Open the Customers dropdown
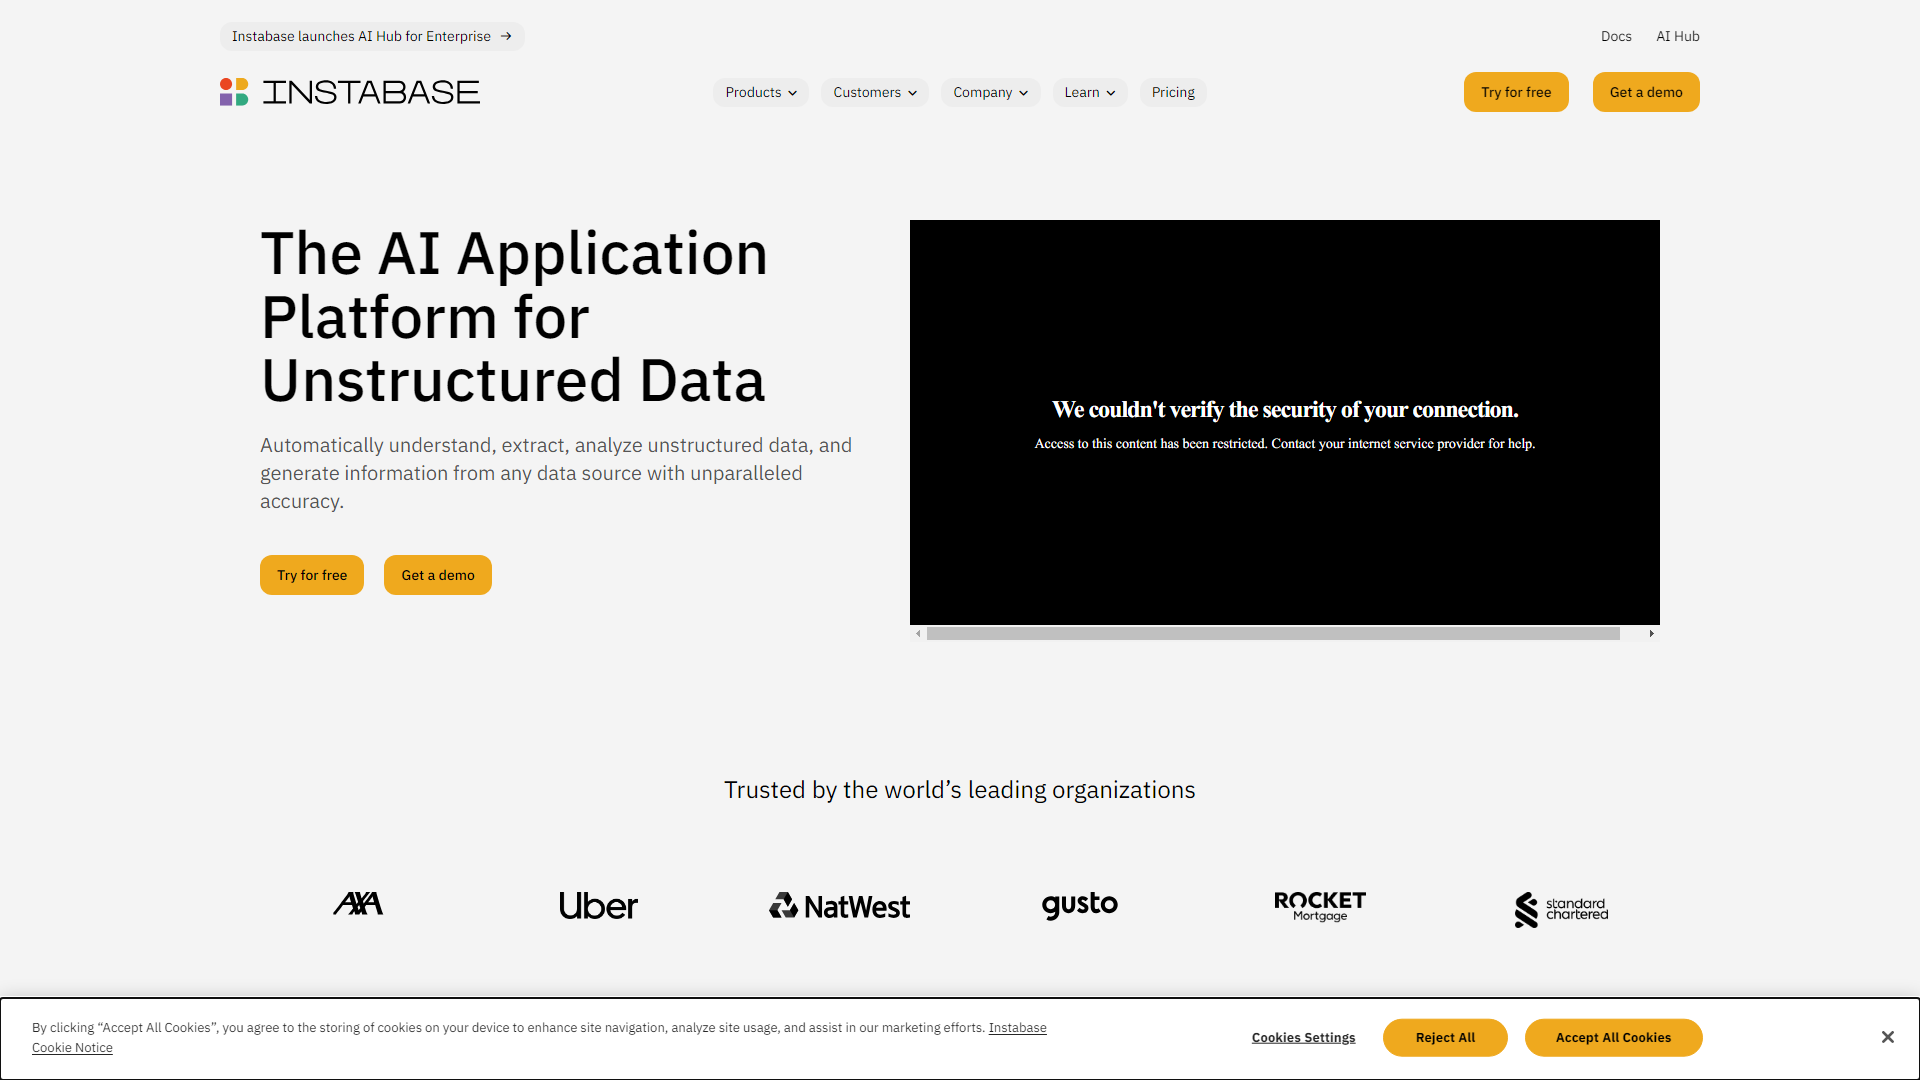The image size is (1920, 1080). tap(875, 92)
